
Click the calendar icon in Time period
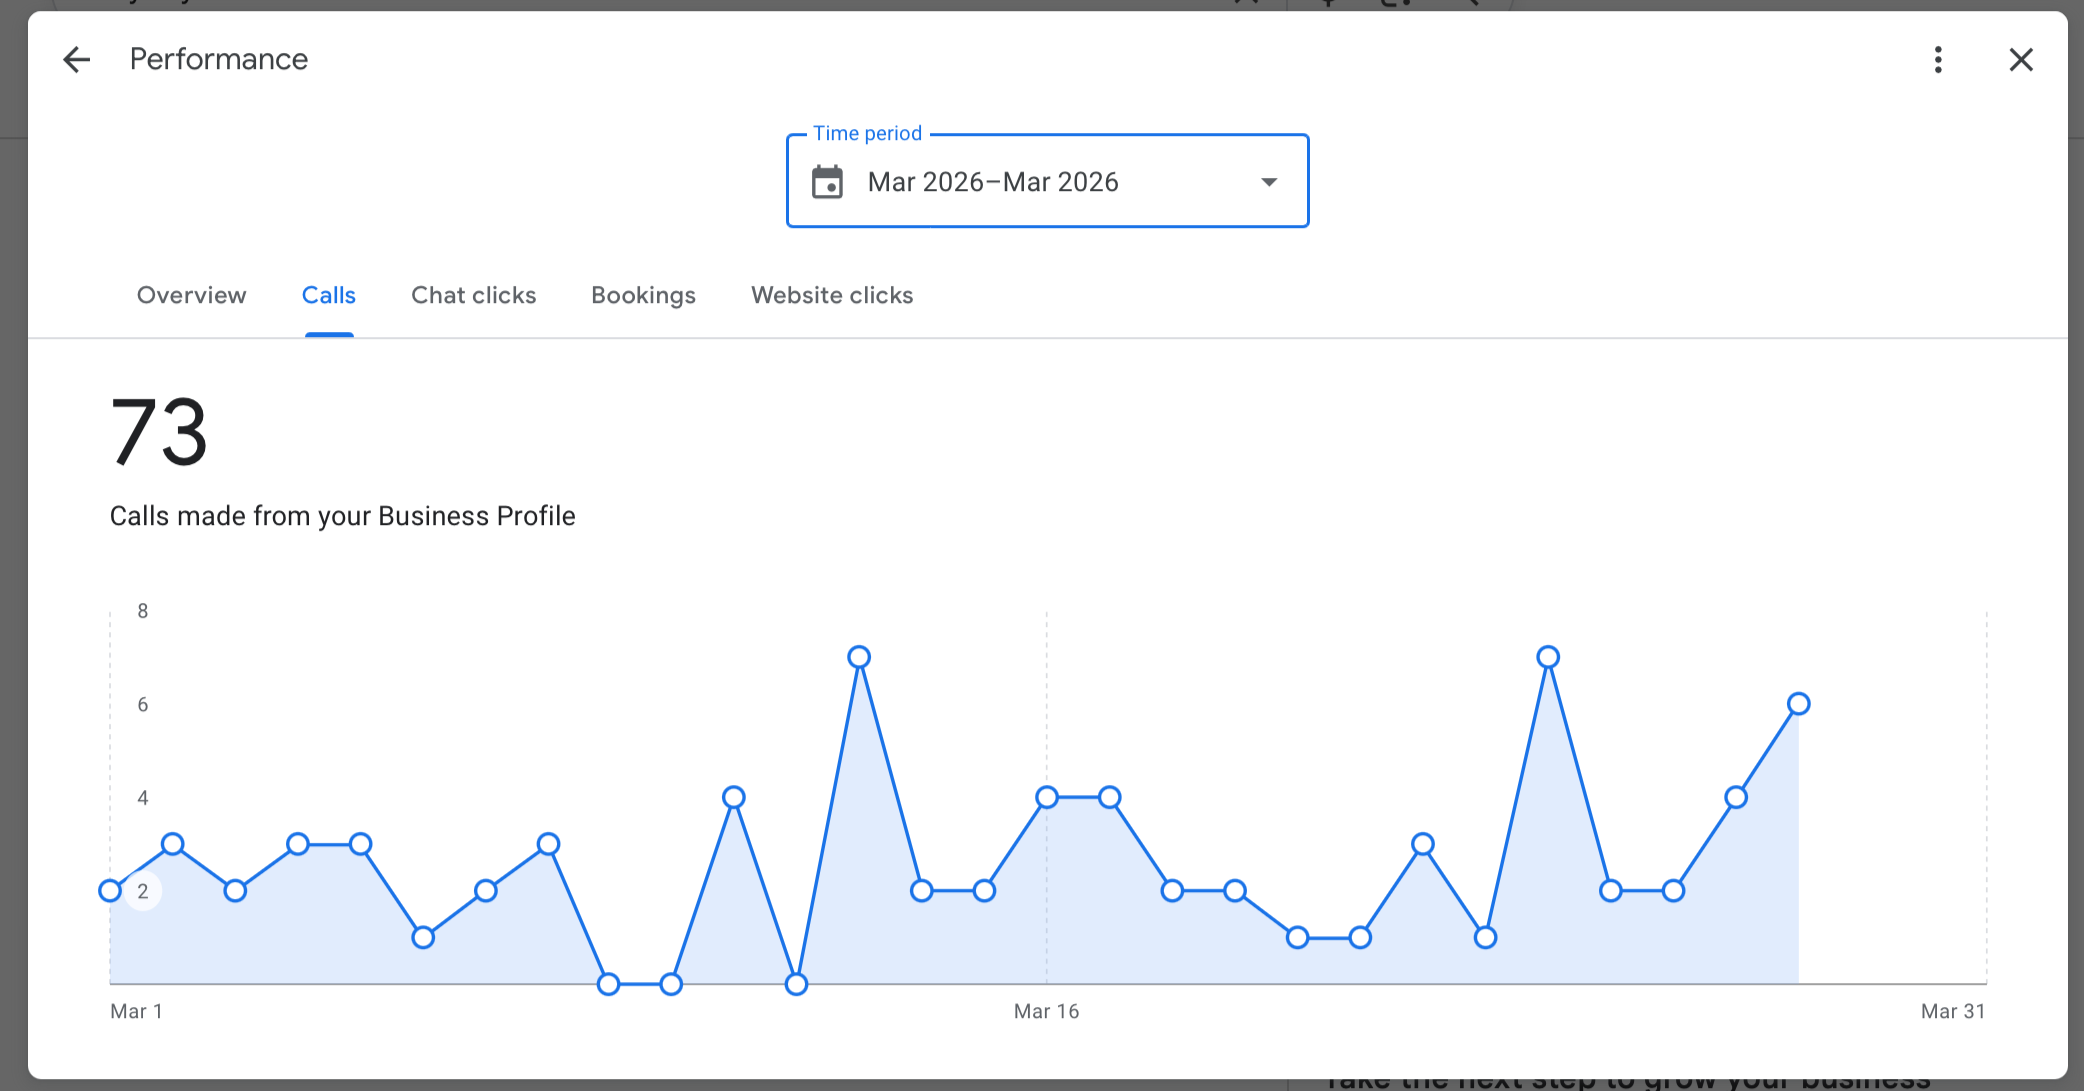827,182
